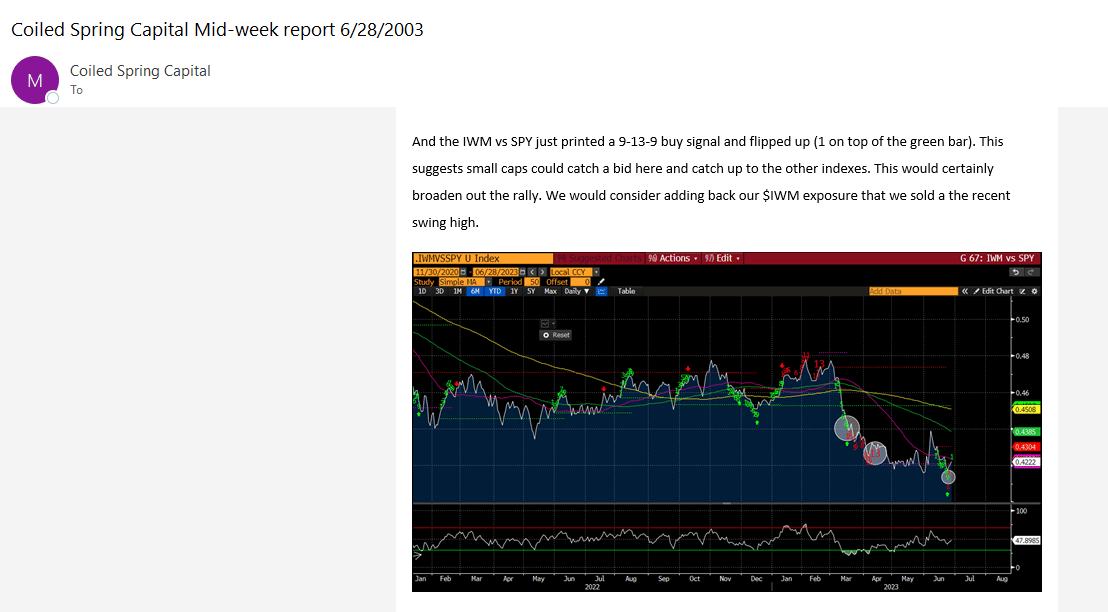Click the G 67: IWM vs SPY title

click(996, 258)
